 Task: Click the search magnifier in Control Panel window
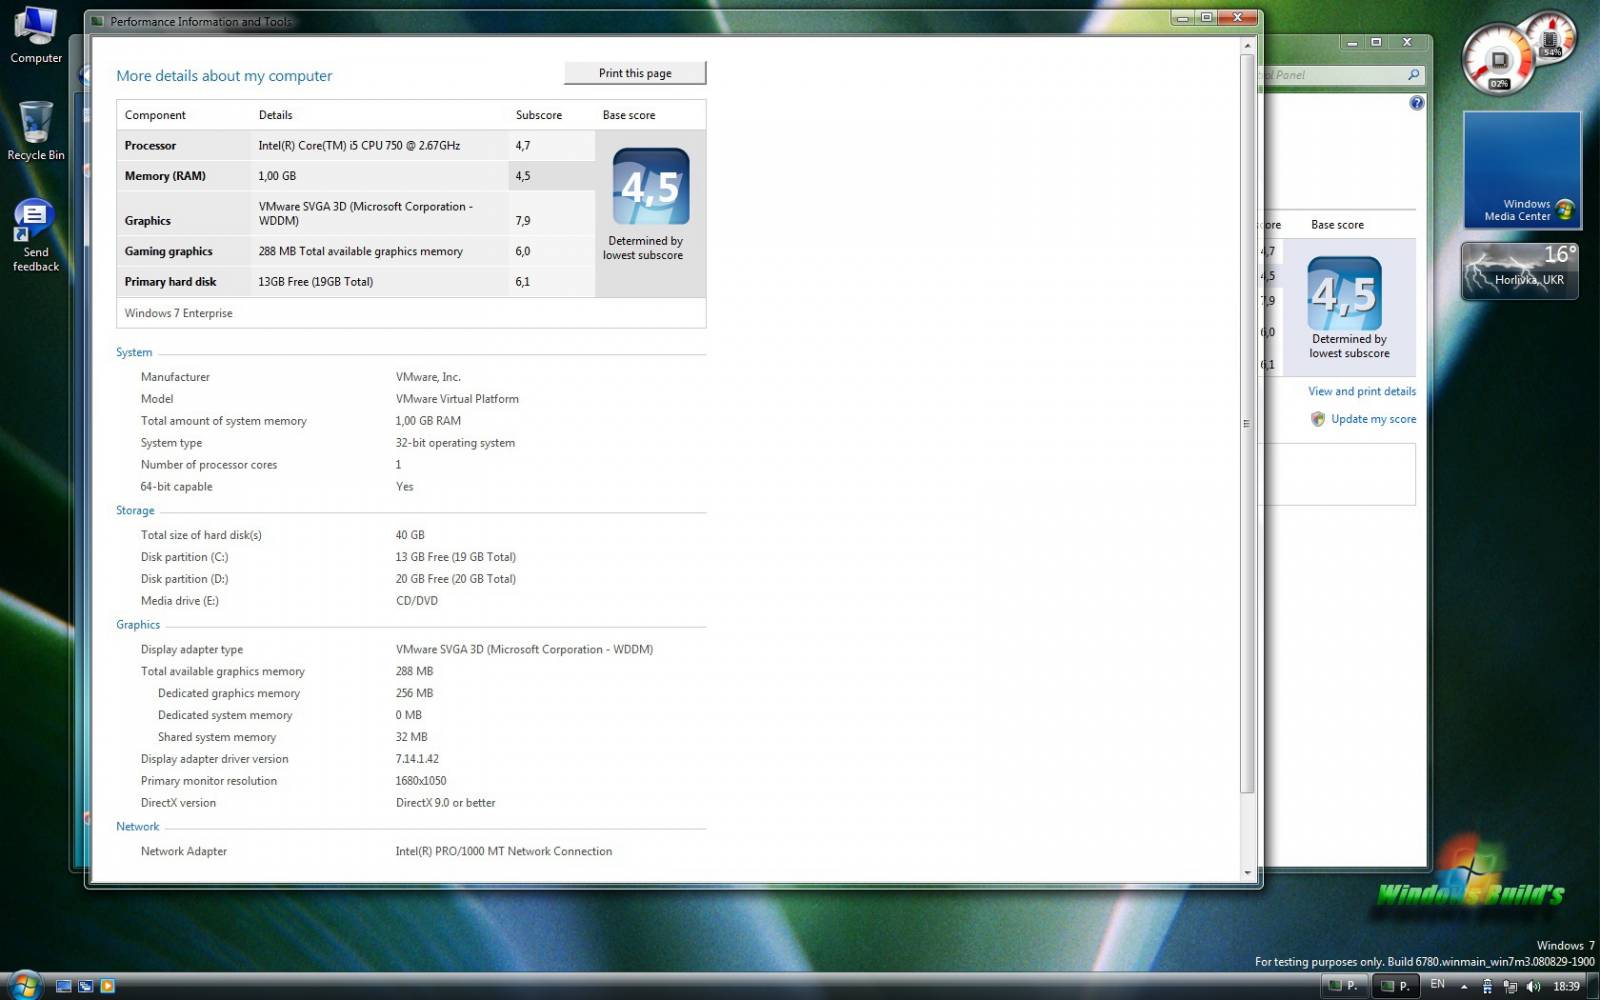[x=1413, y=75]
